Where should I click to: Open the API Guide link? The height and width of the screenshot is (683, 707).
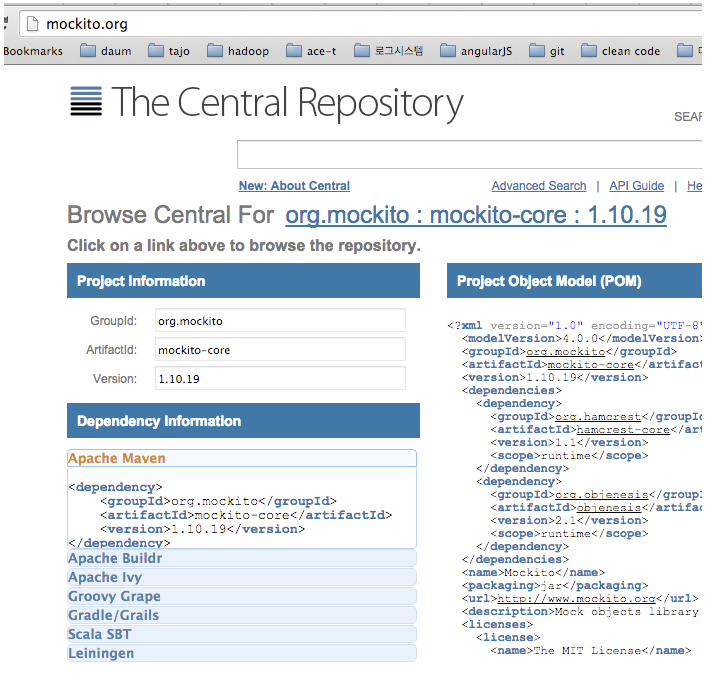(x=637, y=186)
